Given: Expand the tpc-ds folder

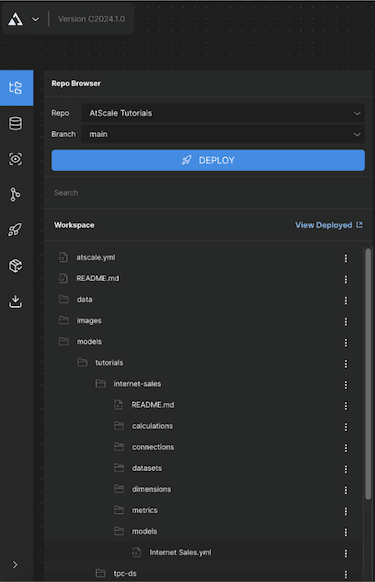Looking at the screenshot, I should point(125,573).
